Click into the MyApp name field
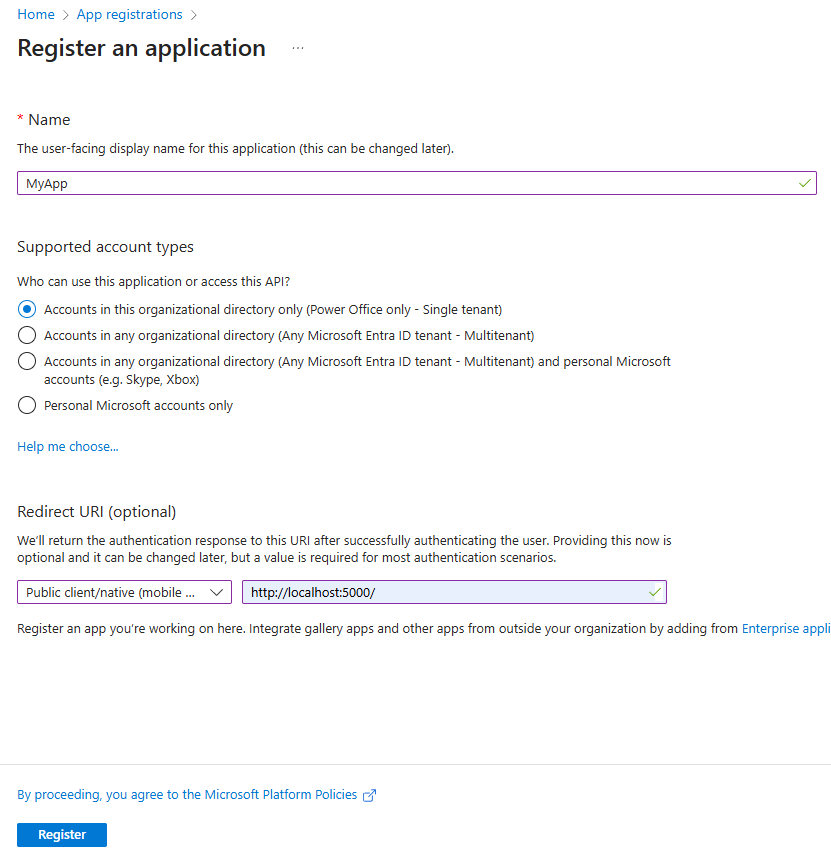831x853 pixels. [x=400, y=184]
